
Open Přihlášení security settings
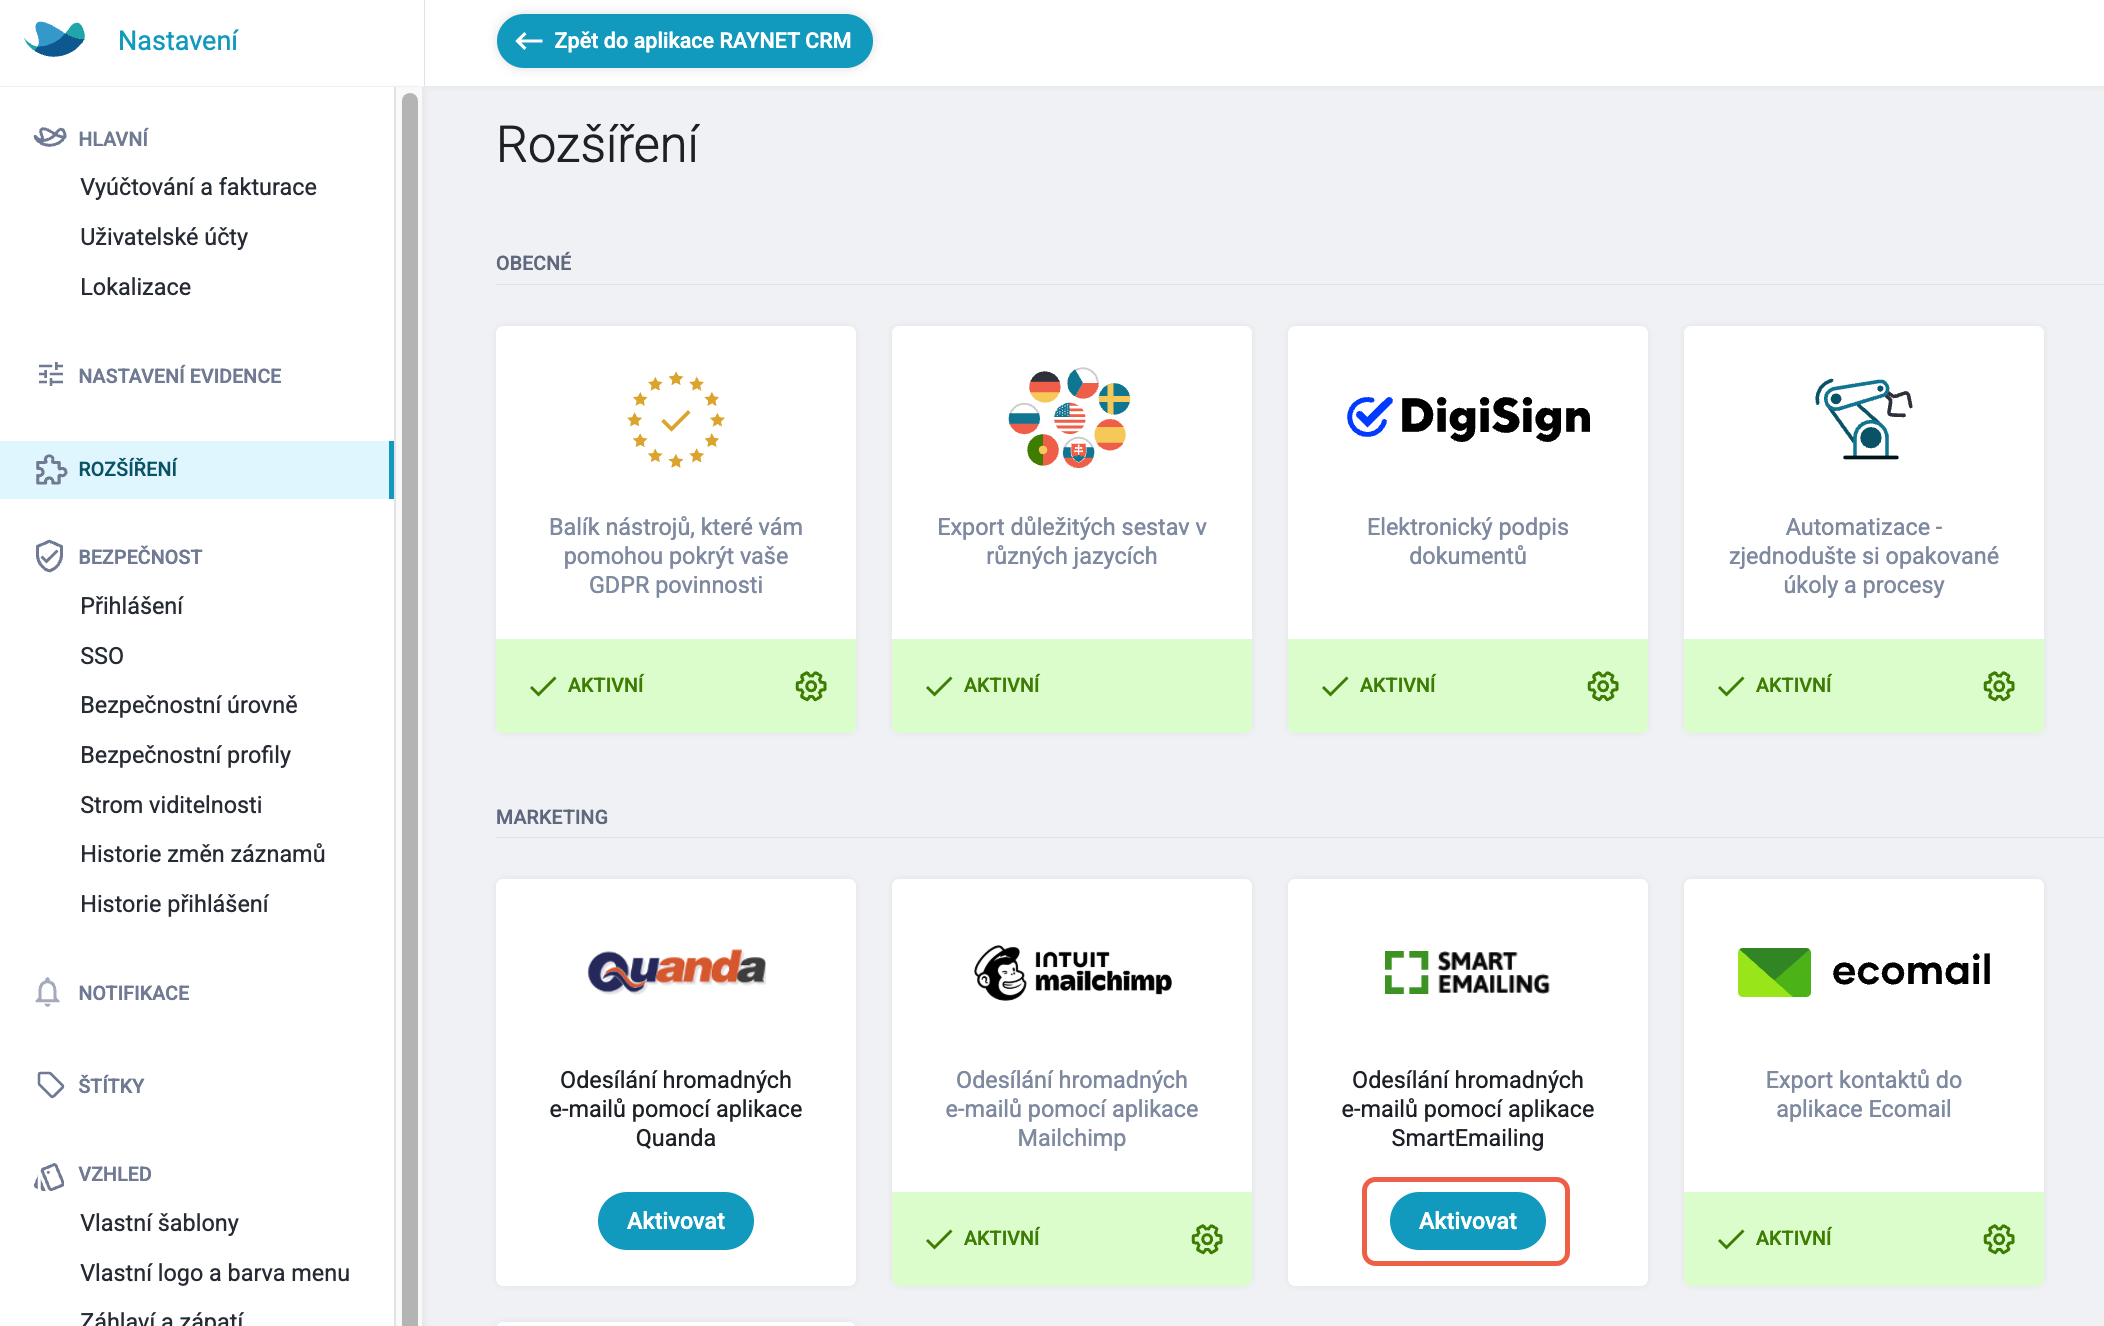pyautogui.click(x=132, y=606)
